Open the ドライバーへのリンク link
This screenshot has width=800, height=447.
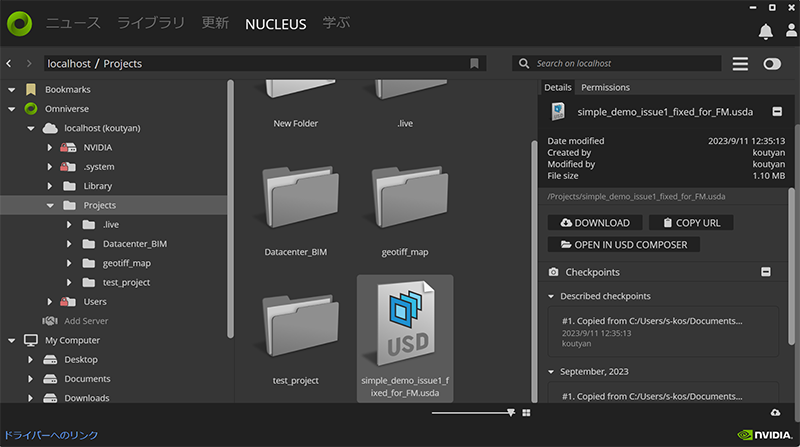pos(51,435)
